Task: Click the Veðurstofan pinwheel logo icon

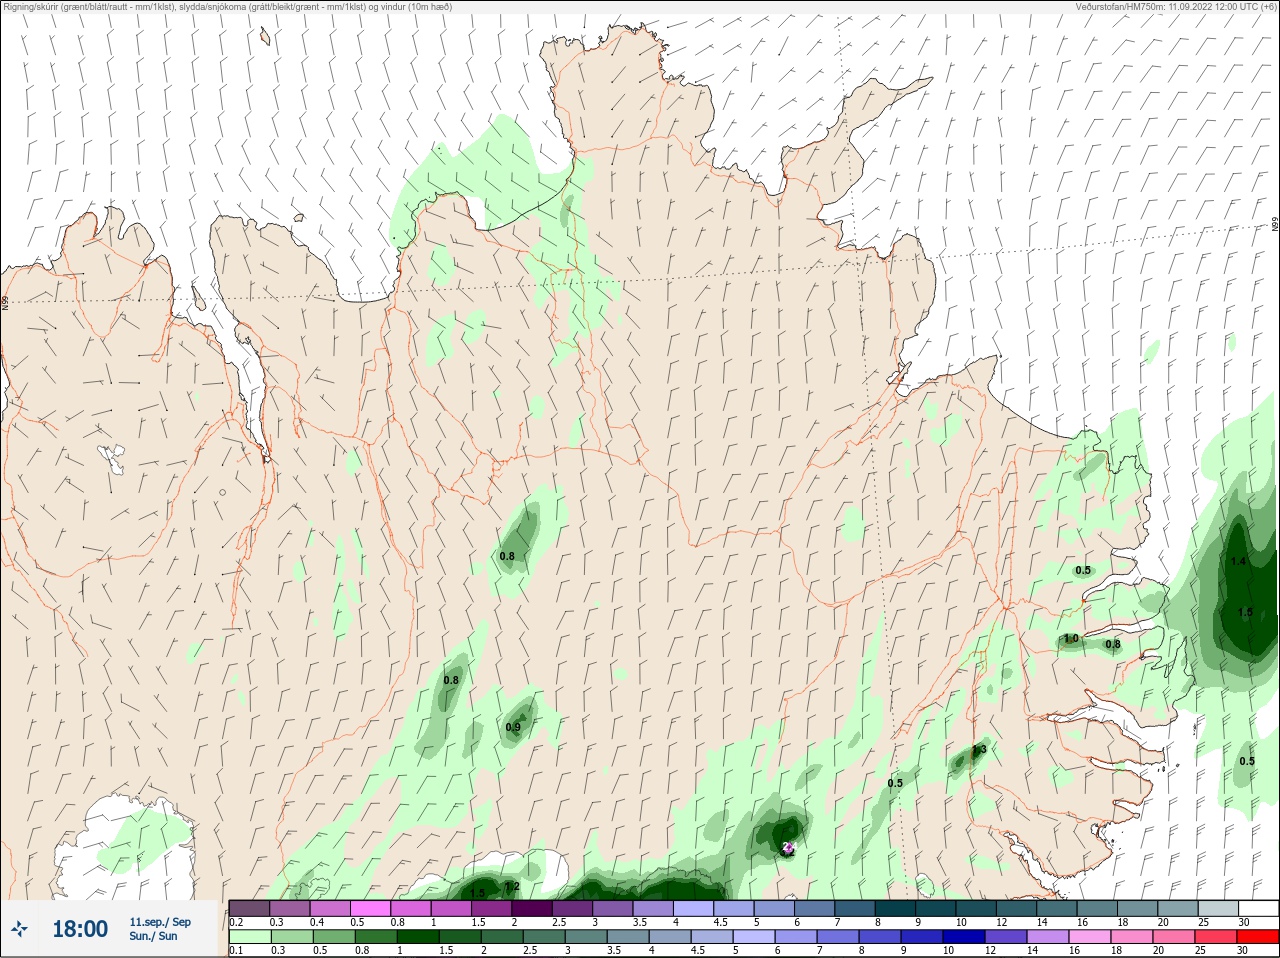Action: (19, 929)
